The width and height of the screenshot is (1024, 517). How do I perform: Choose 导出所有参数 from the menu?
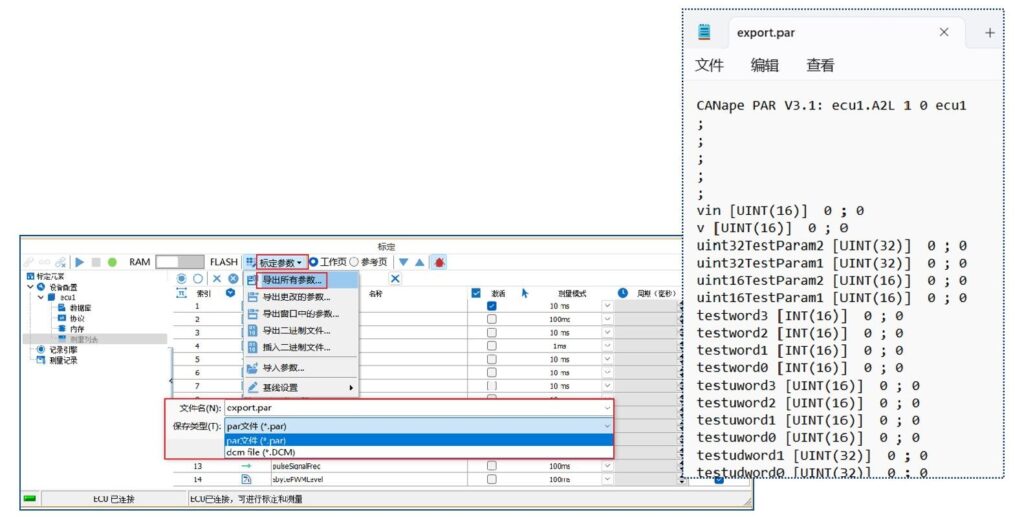point(292,281)
